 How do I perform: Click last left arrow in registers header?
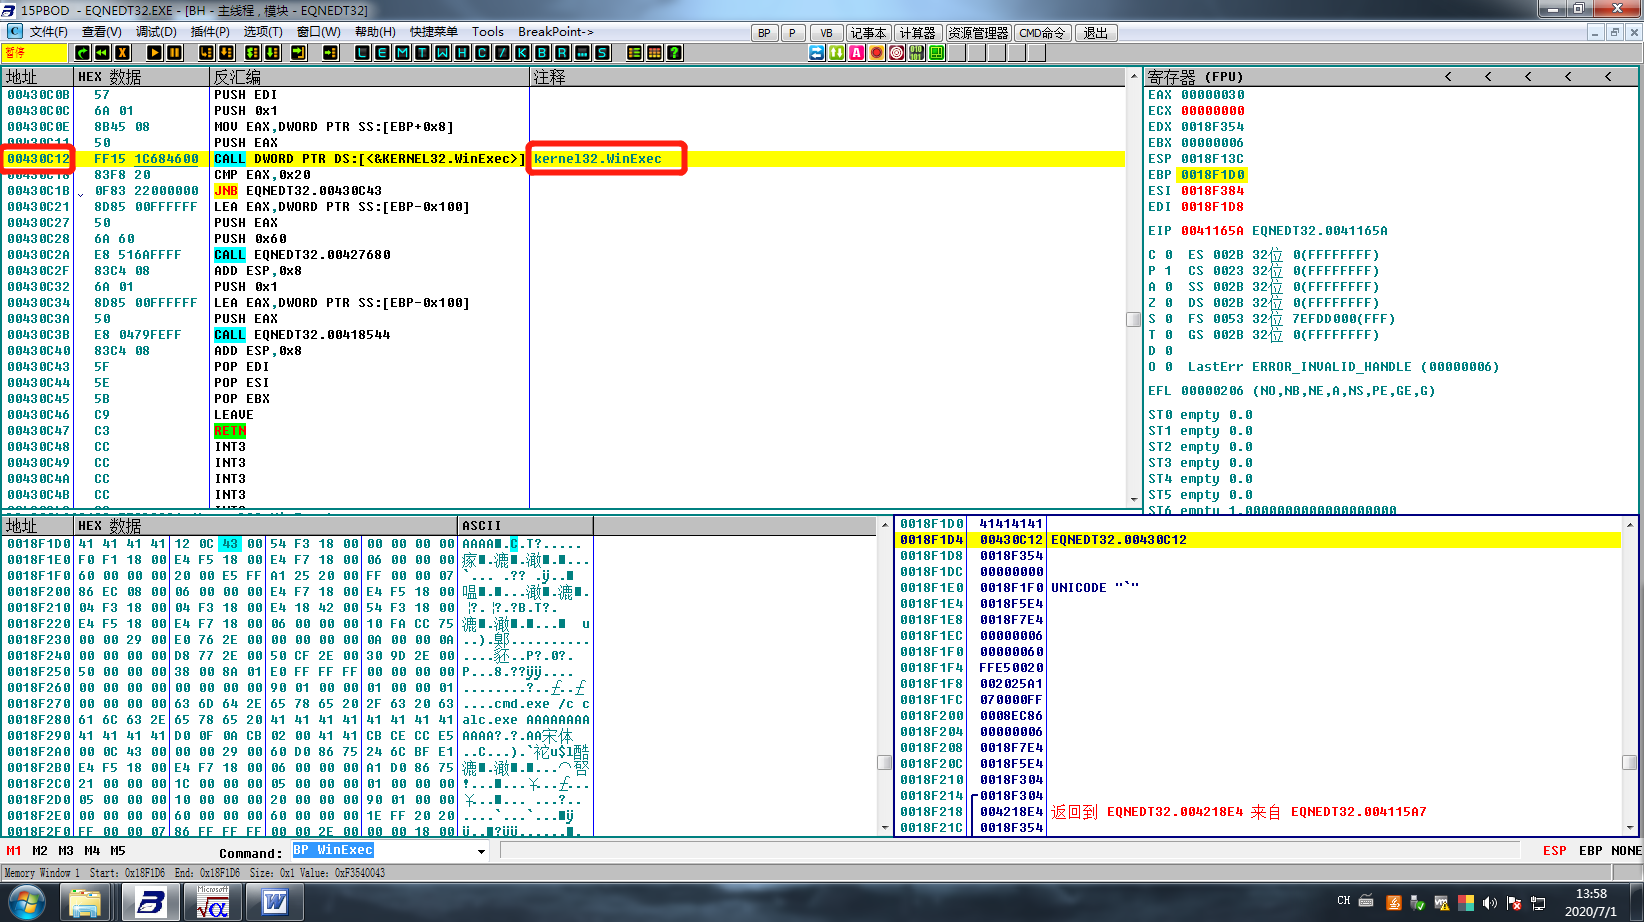point(1608,77)
